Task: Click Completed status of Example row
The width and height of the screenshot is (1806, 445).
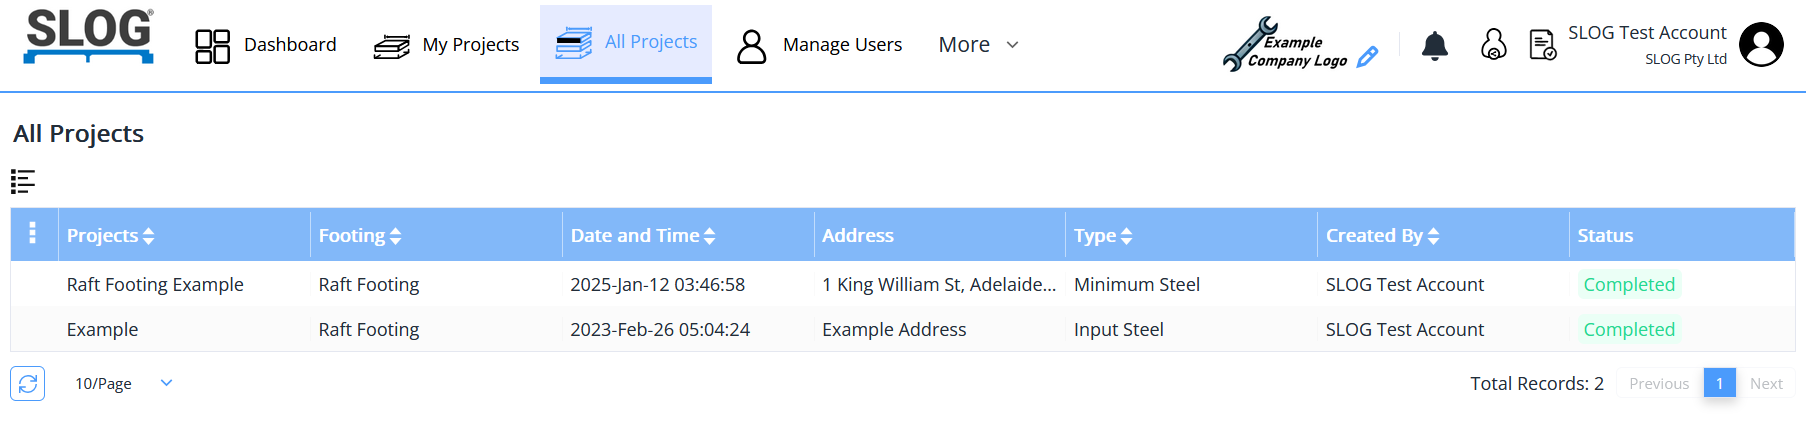Action: (1628, 330)
